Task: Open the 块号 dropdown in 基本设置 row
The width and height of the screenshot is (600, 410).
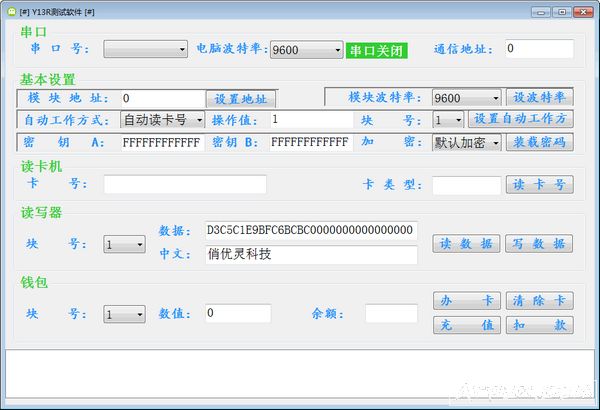Action: (x=448, y=120)
